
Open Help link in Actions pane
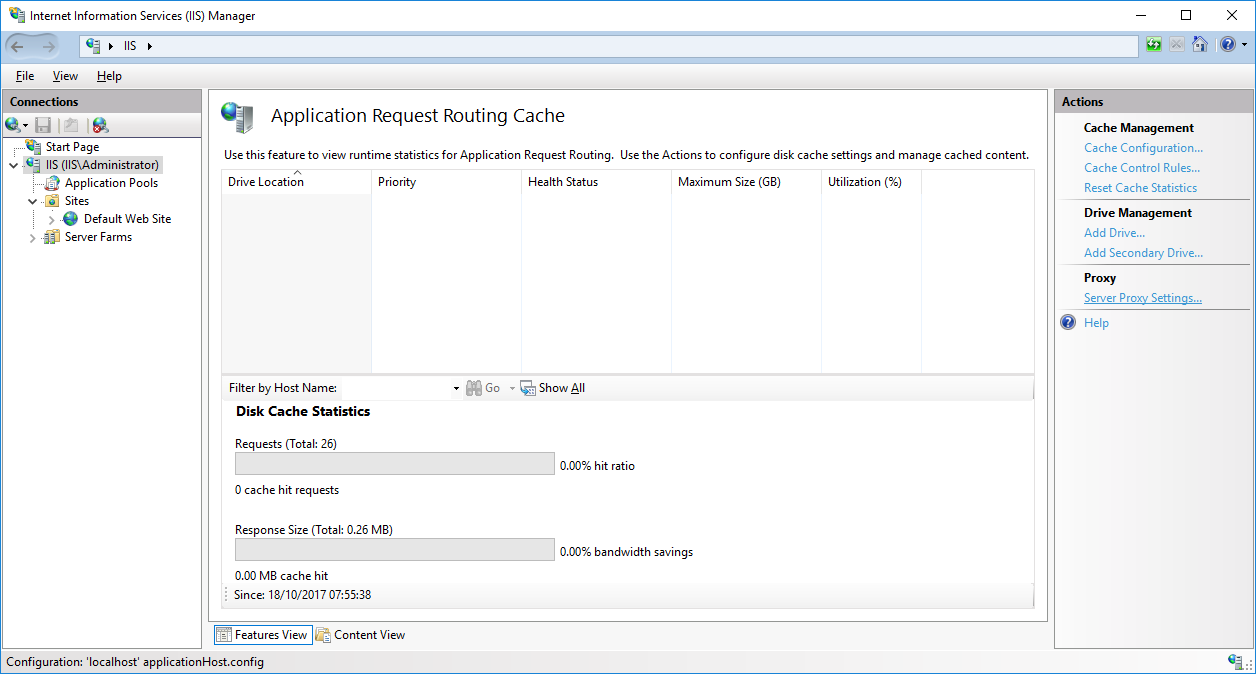click(1096, 323)
